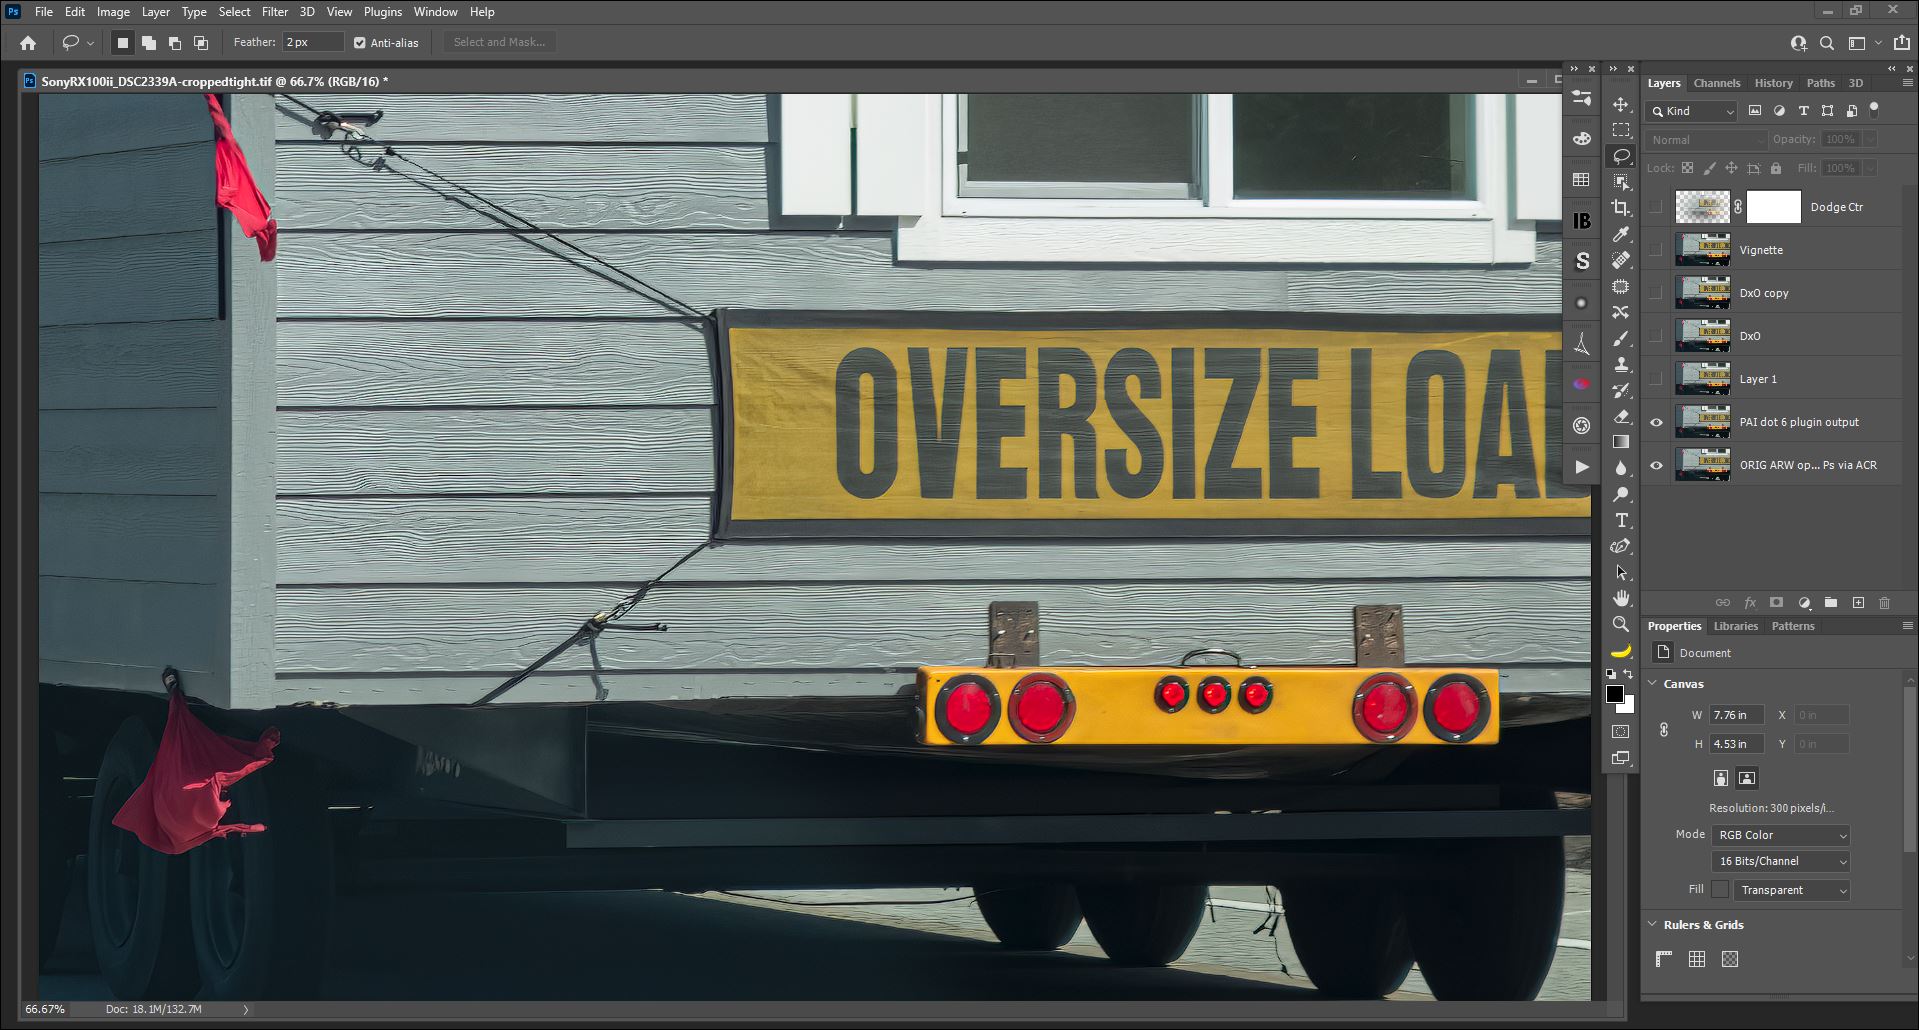Open the Filter menu
Image resolution: width=1919 pixels, height=1030 pixels.
coord(274,12)
